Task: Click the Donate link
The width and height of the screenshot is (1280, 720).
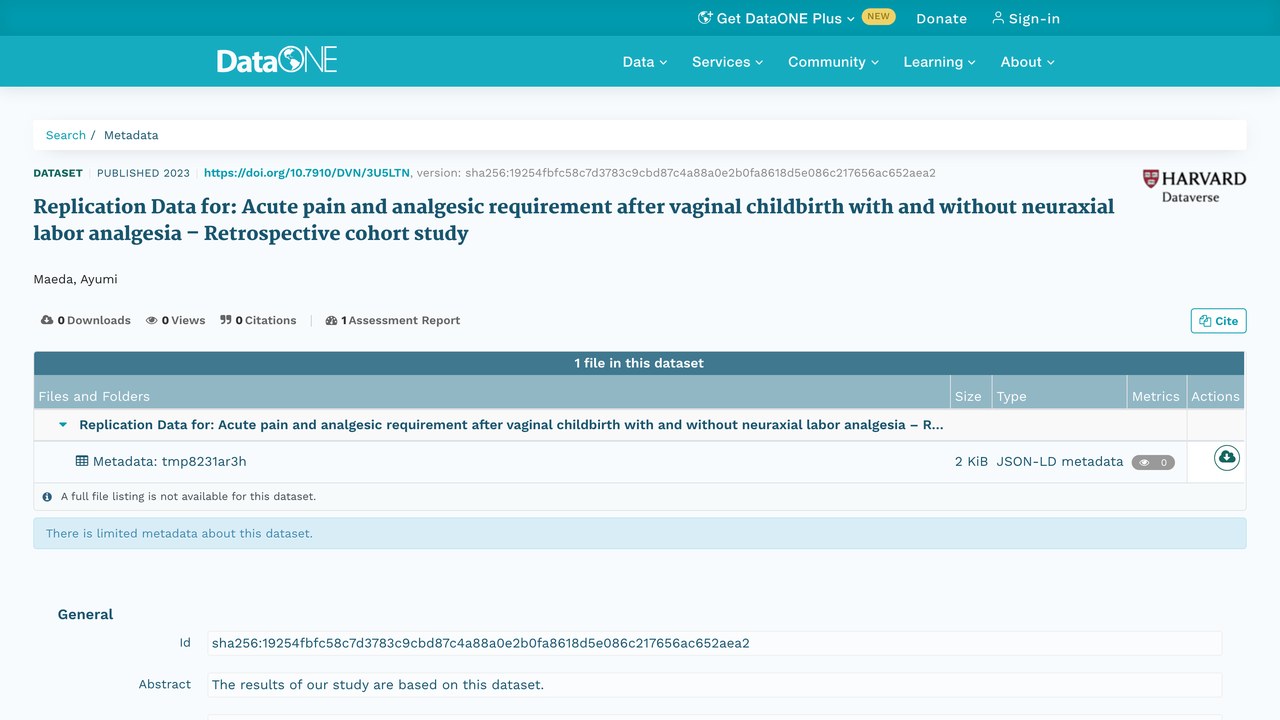Action: (941, 18)
